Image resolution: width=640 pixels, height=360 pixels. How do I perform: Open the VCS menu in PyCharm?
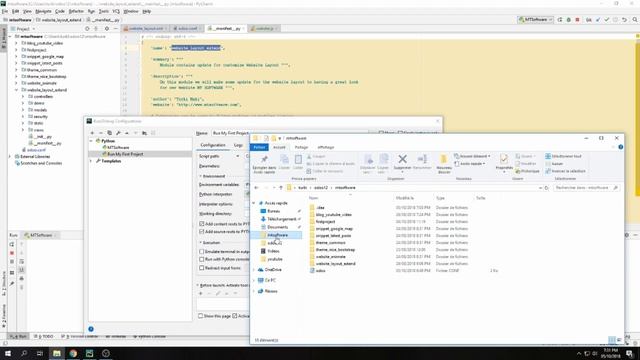pyautogui.click(x=116, y=11)
